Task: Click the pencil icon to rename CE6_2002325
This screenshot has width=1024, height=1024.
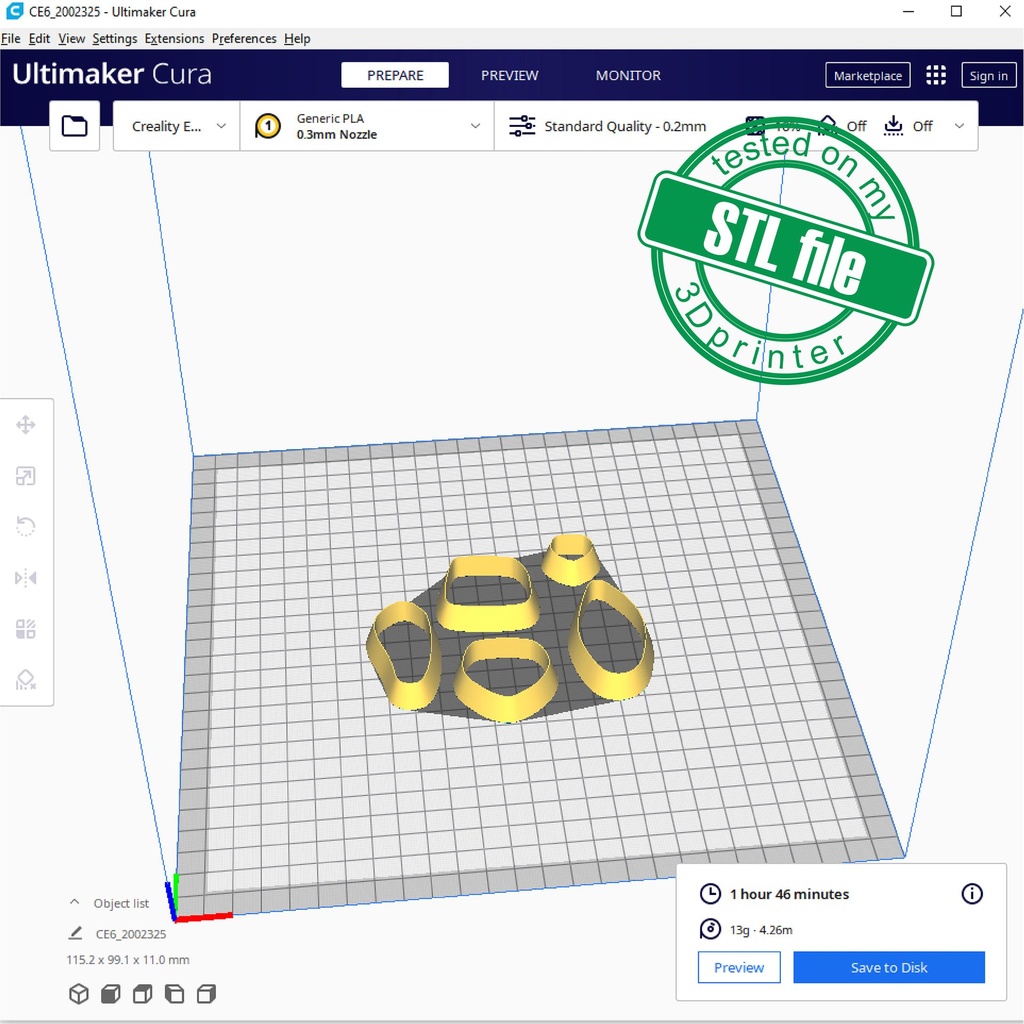Action: [75, 934]
